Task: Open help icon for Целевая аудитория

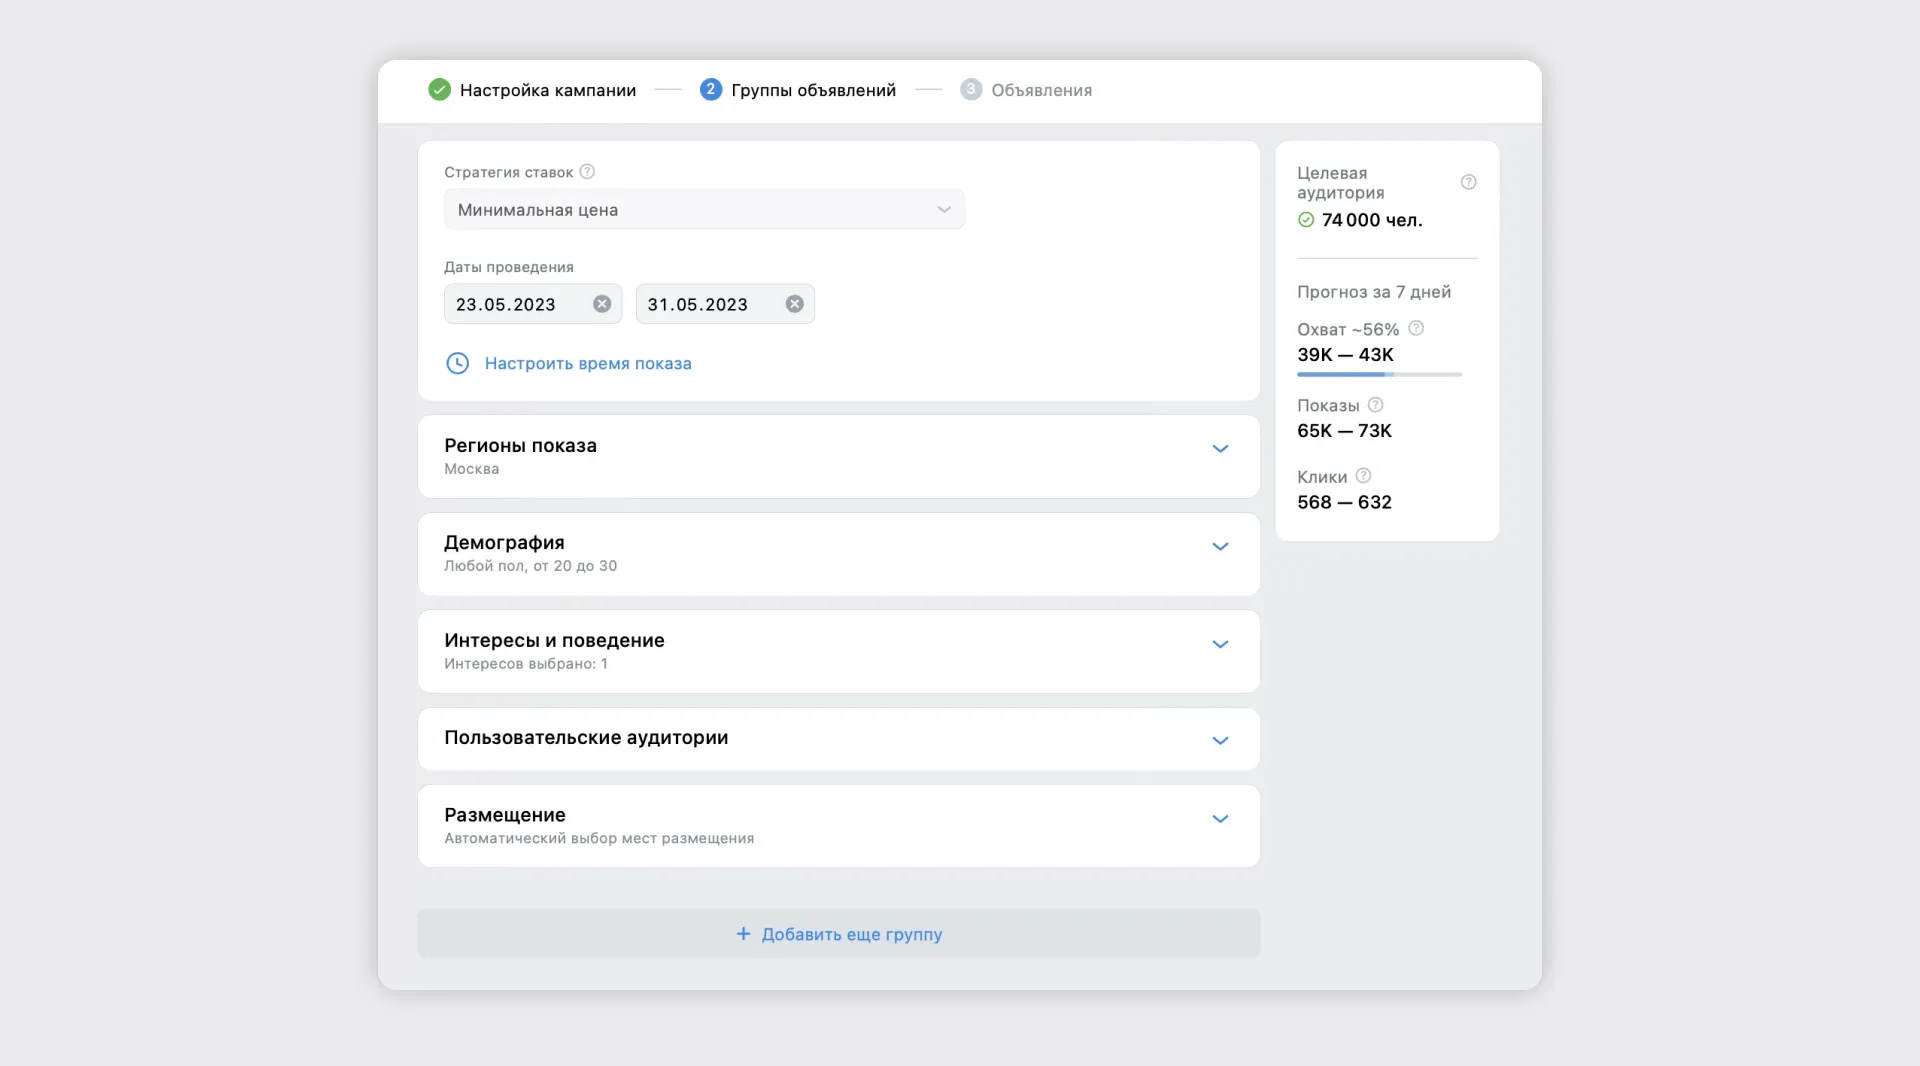Action: click(x=1468, y=182)
